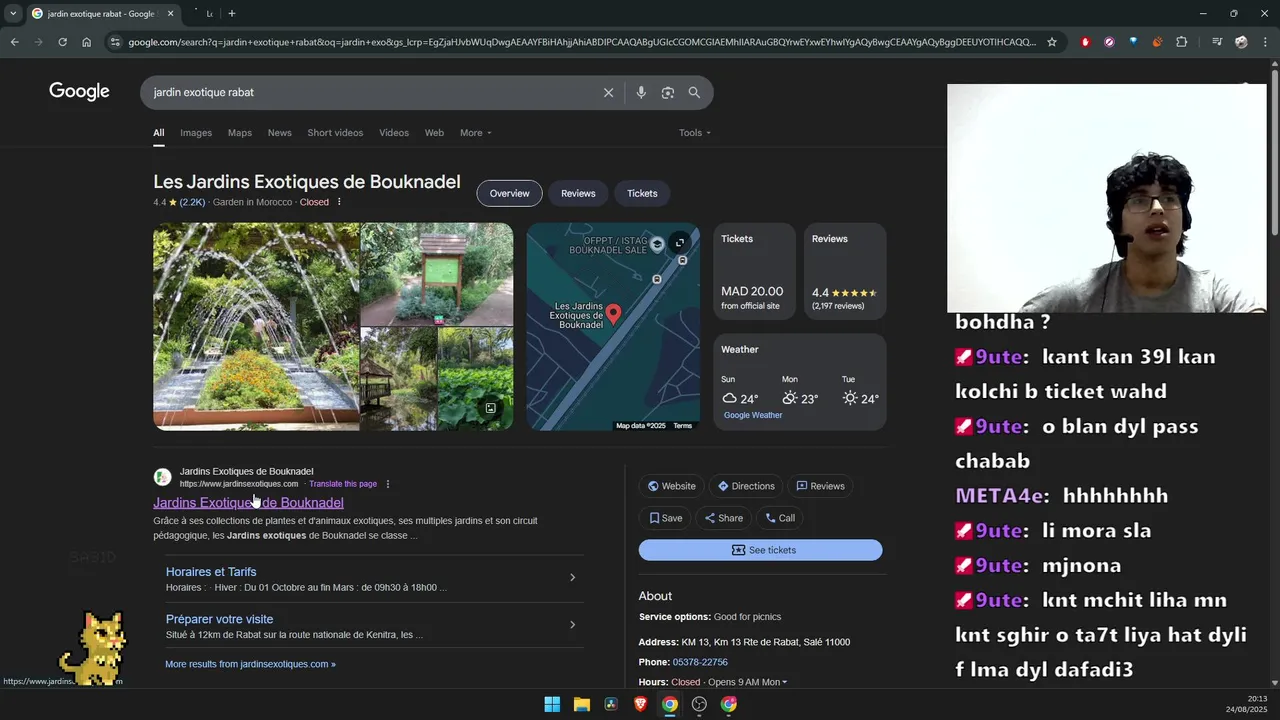The image size is (1280, 720).
Task: Open the Jardins Exotiques de Bouknadel link
Action: coord(248,503)
